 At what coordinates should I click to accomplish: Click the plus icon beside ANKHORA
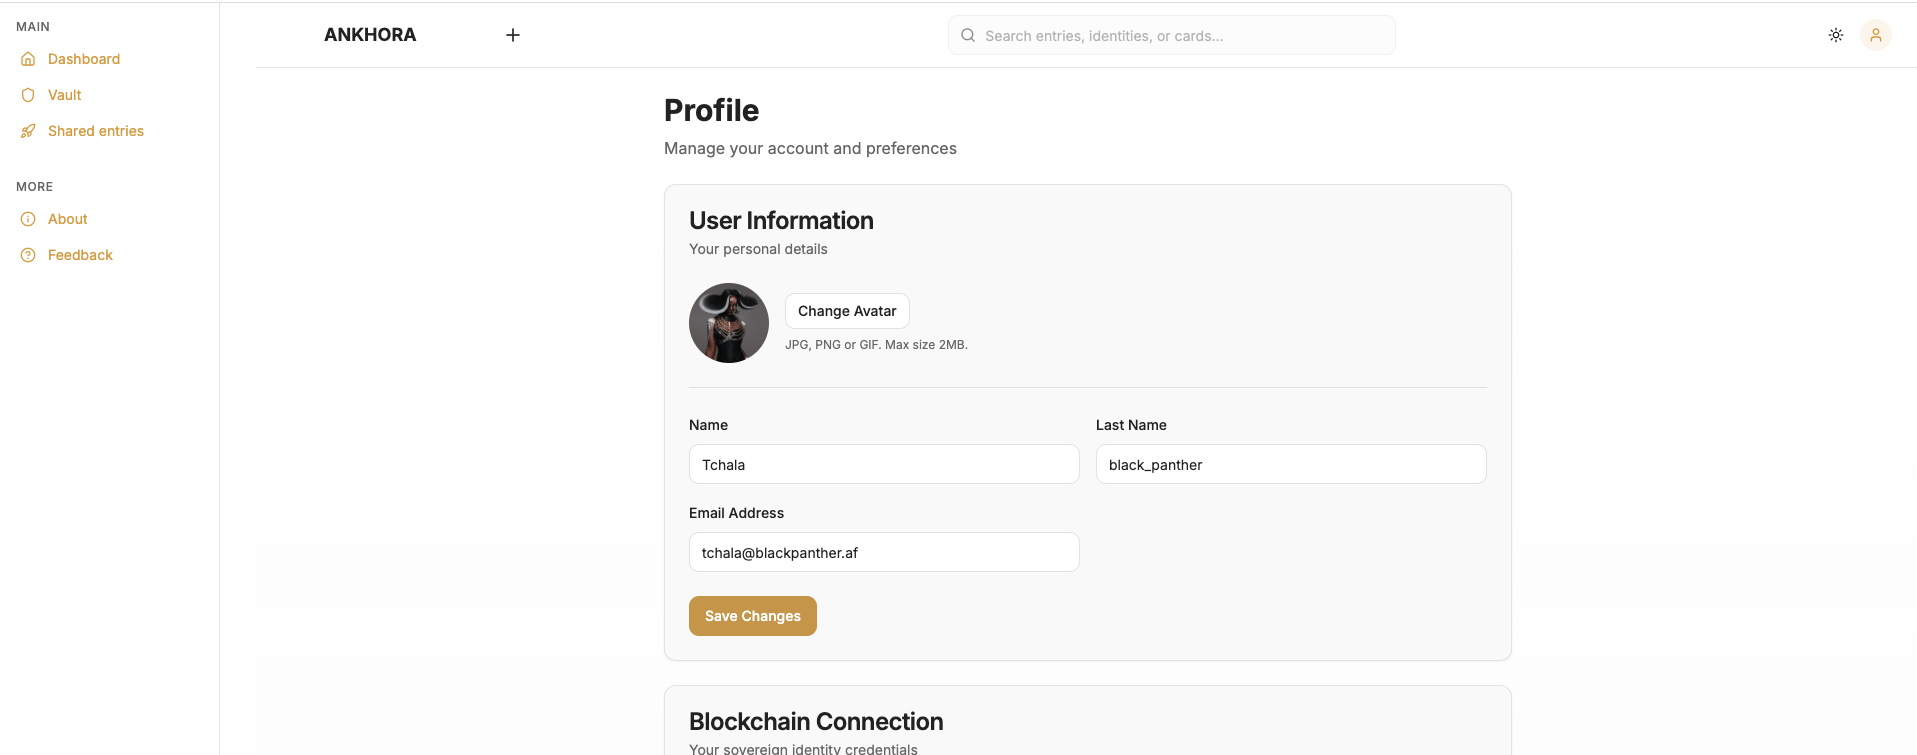(x=513, y=35)
